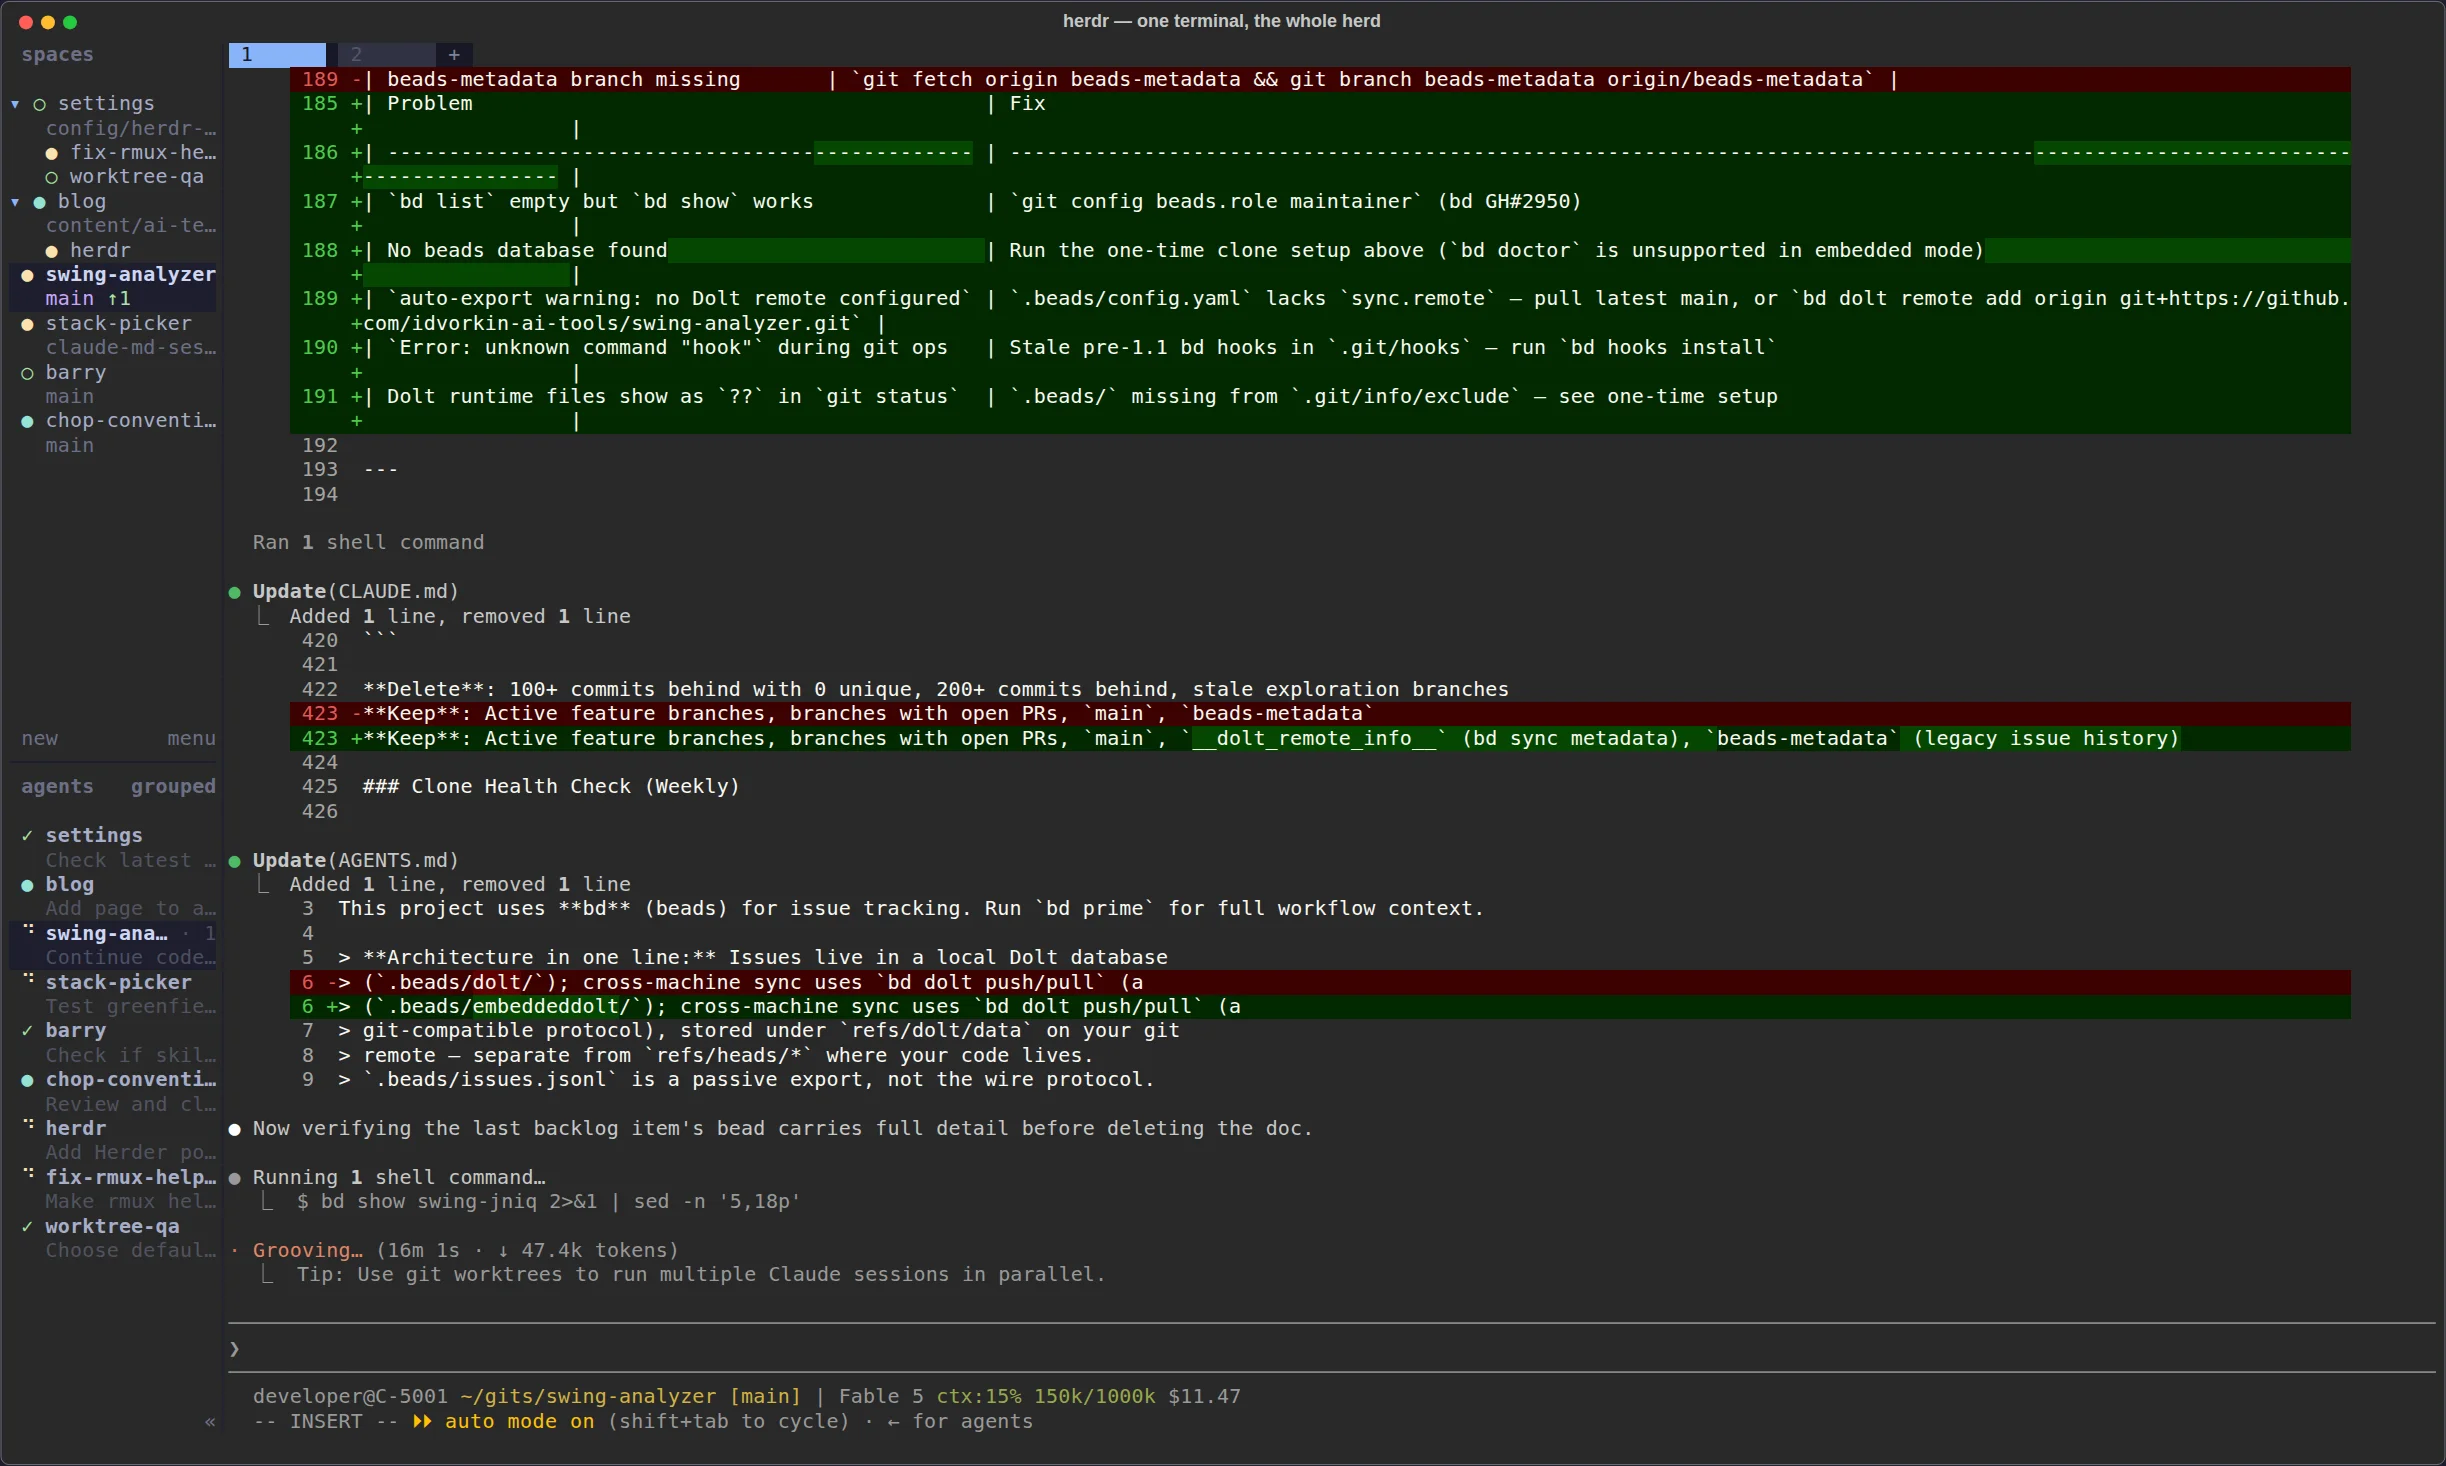Click the 'main ↑1' branch label
This screenshot has width=2446, height=1466.
coord(88,299)
